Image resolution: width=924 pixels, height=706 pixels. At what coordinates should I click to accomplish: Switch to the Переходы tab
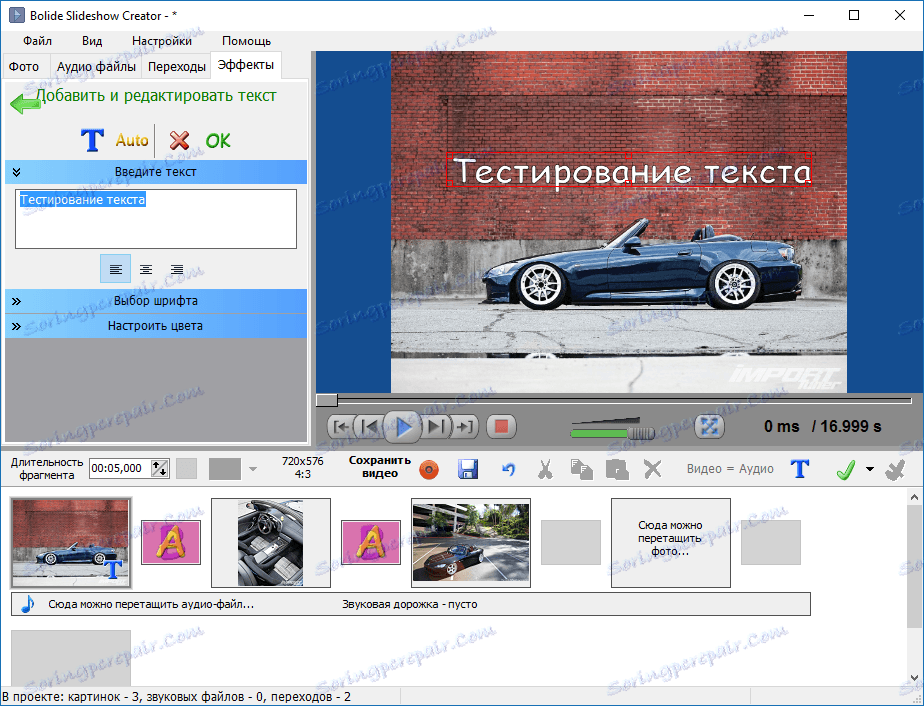pos(177,67)
